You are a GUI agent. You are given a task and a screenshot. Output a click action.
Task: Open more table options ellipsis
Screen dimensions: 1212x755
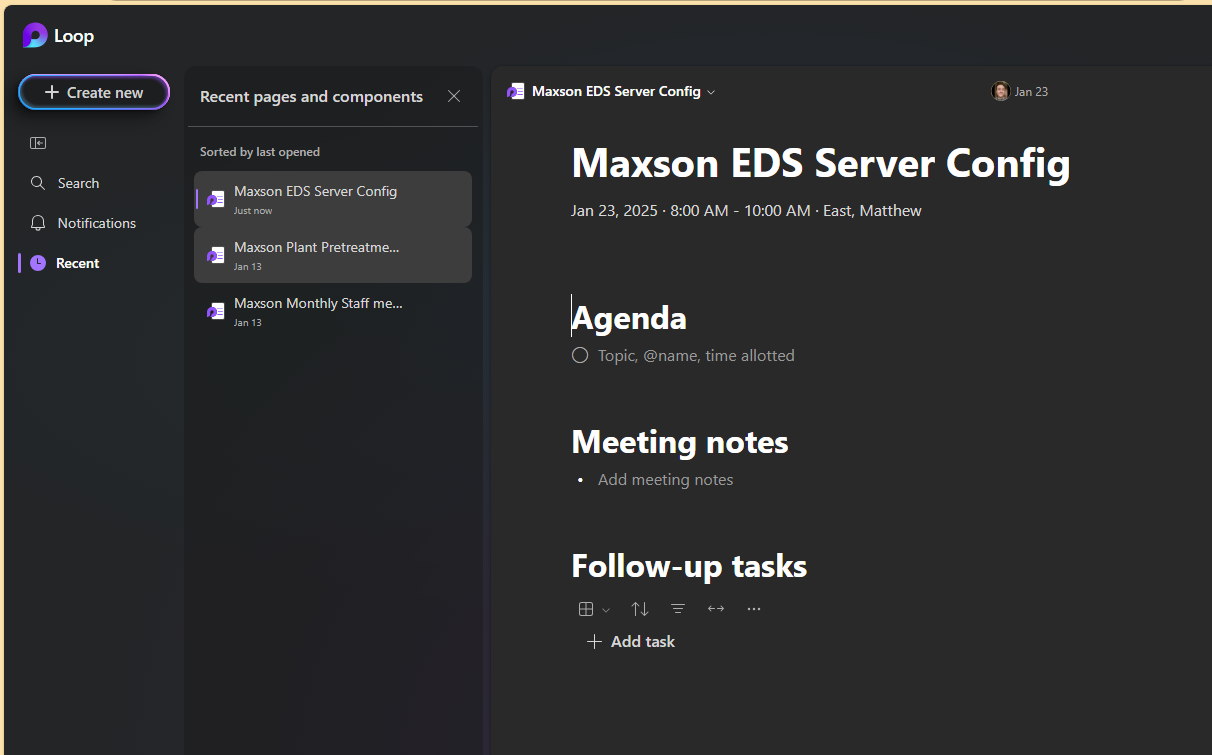[754, 609]
